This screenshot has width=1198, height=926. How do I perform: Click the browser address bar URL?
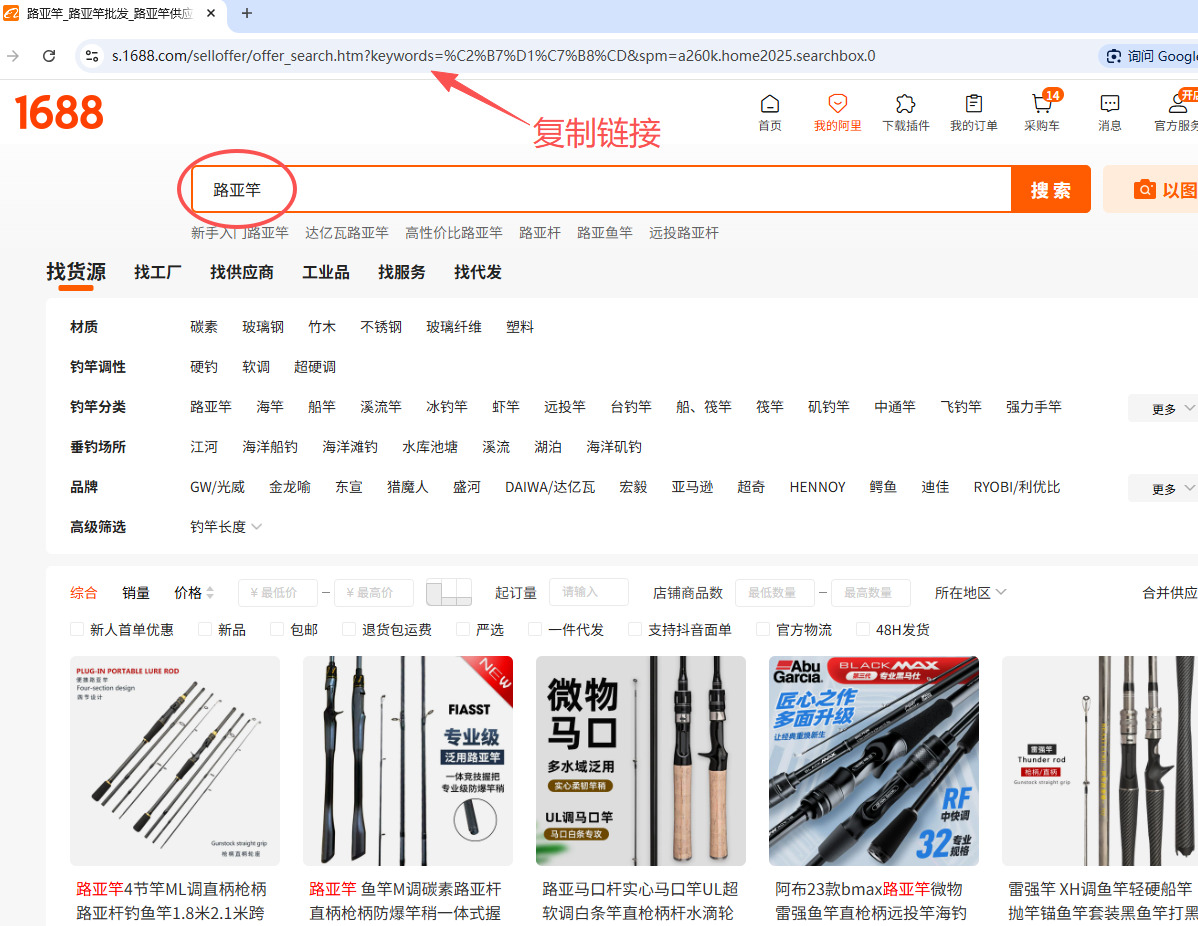point(494,56)
